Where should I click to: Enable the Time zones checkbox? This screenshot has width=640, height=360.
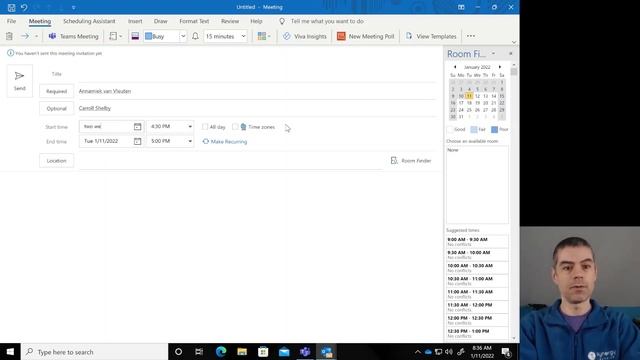click(235, 127)
